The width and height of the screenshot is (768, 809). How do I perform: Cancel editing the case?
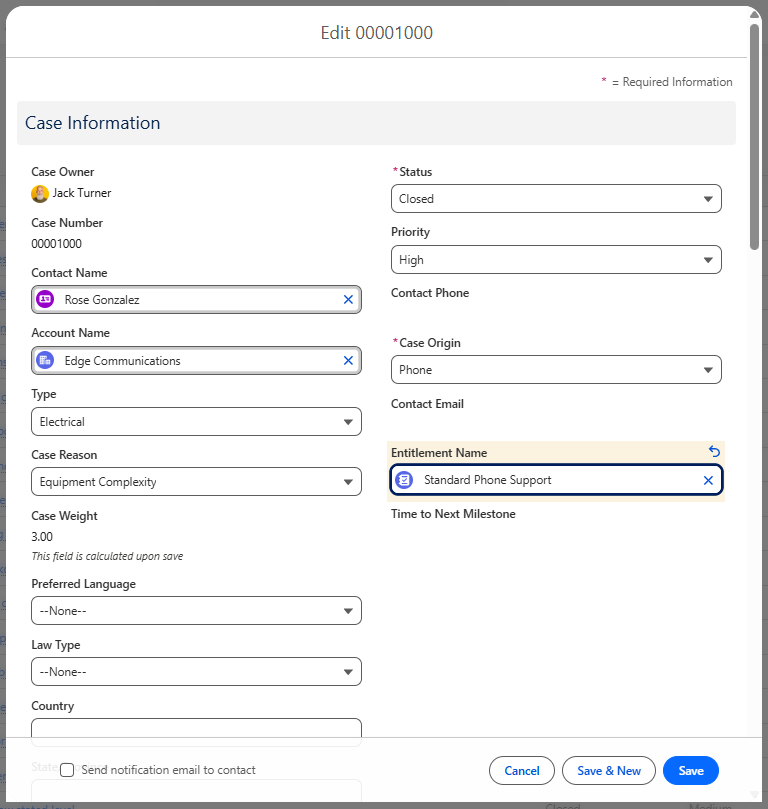click(521, 771)
